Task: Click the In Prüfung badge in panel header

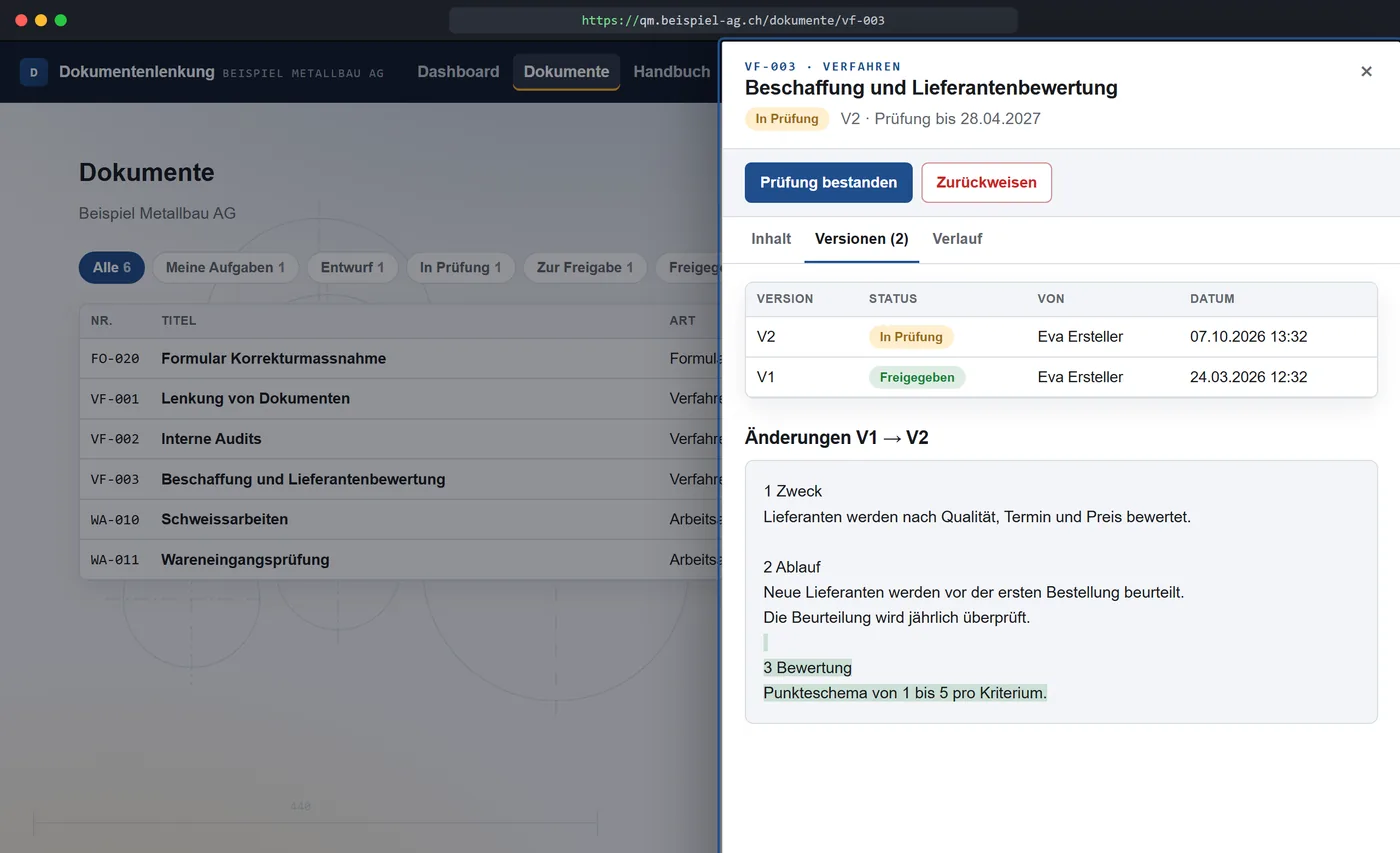Action: point(787,119)
